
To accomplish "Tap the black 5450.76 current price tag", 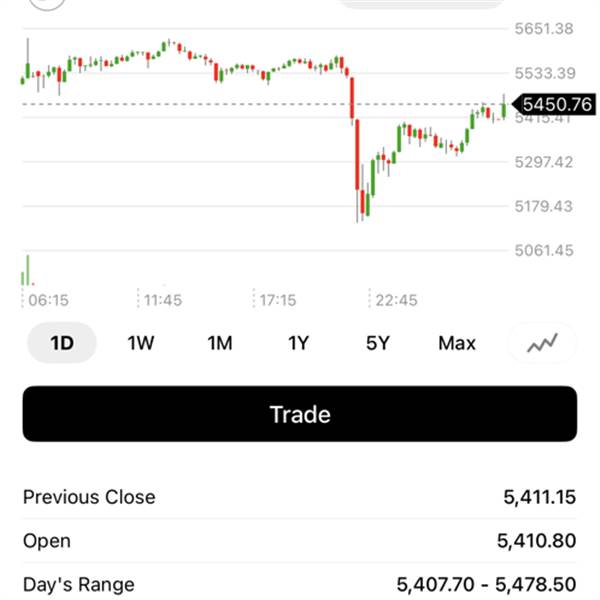I will coord(554,104).
